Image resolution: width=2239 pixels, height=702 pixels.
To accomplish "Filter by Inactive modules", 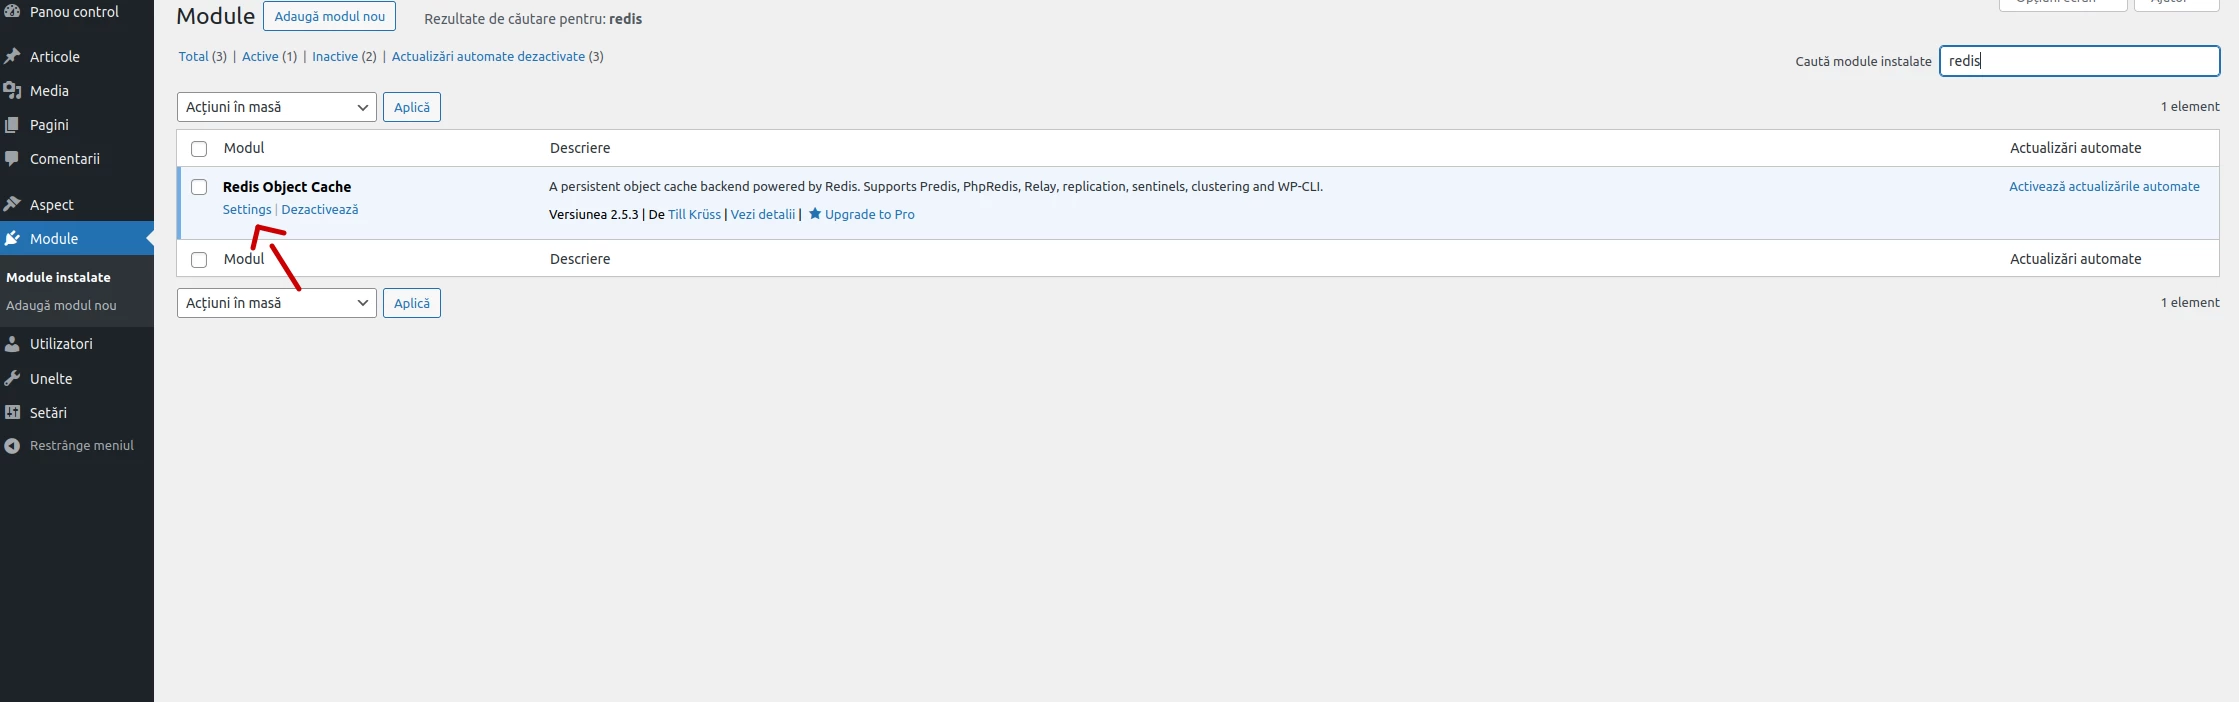I will (334, 57).
